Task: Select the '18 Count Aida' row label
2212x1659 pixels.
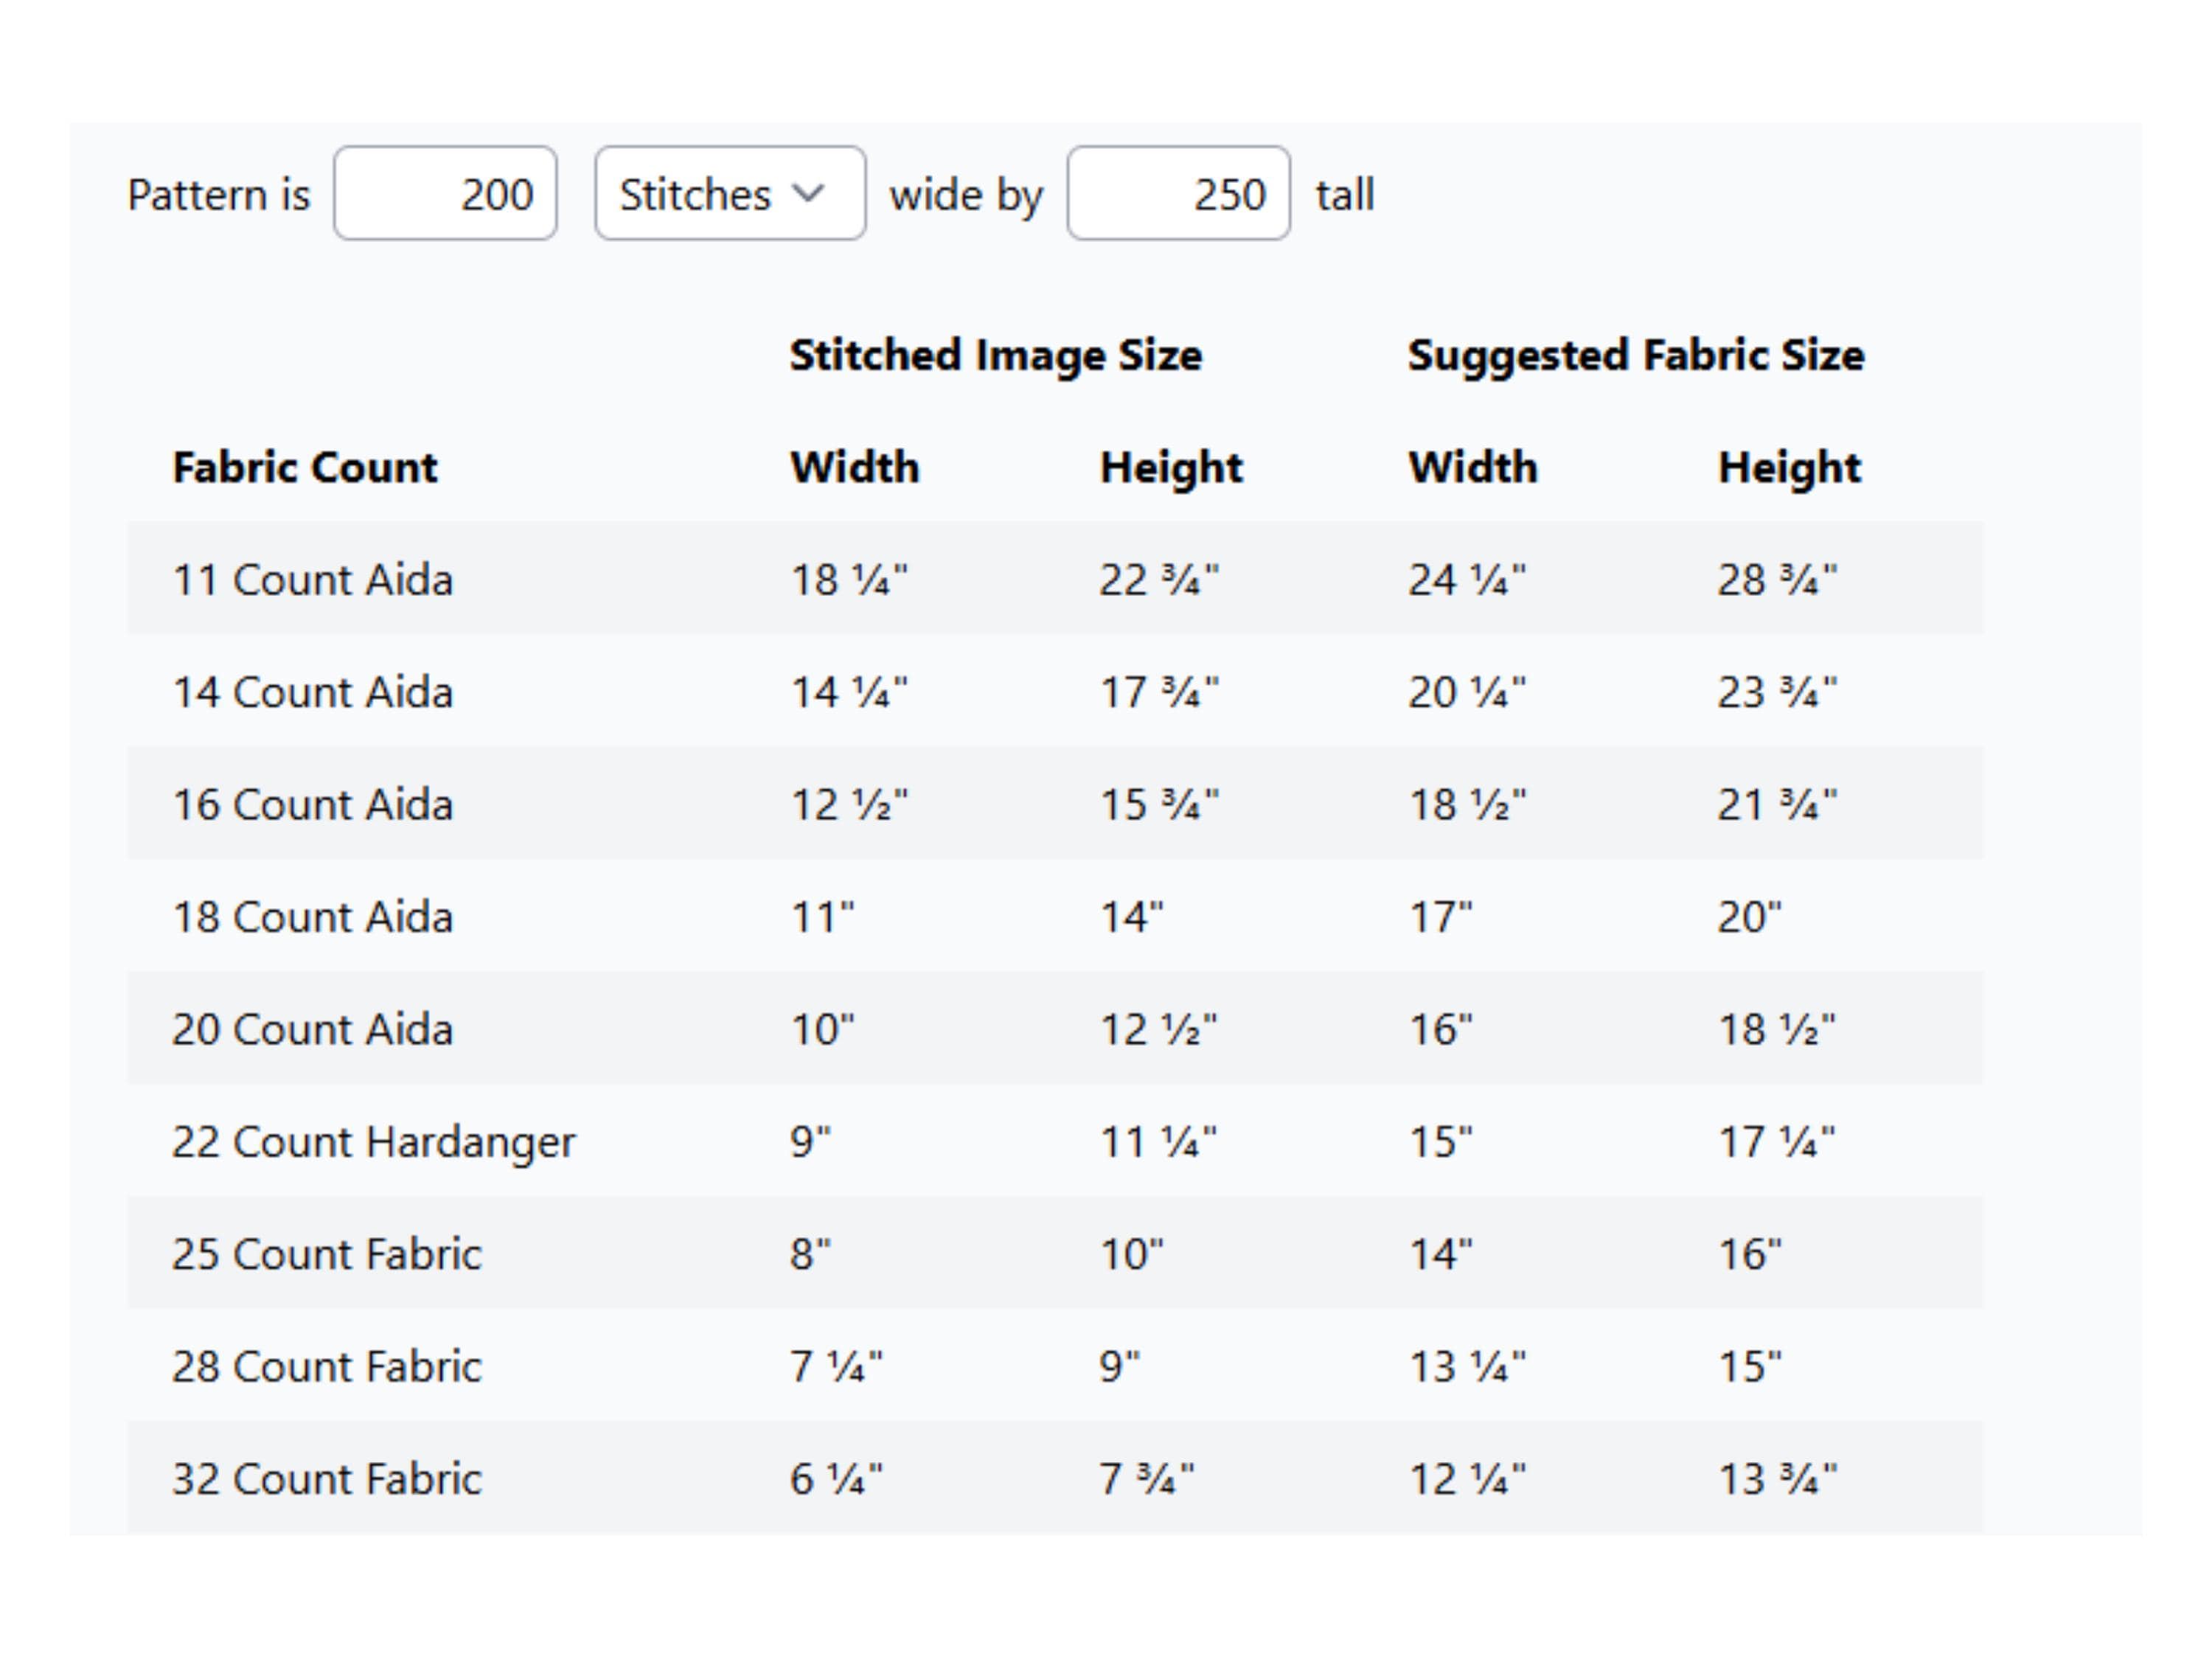Action: click(x=312, y=917)
